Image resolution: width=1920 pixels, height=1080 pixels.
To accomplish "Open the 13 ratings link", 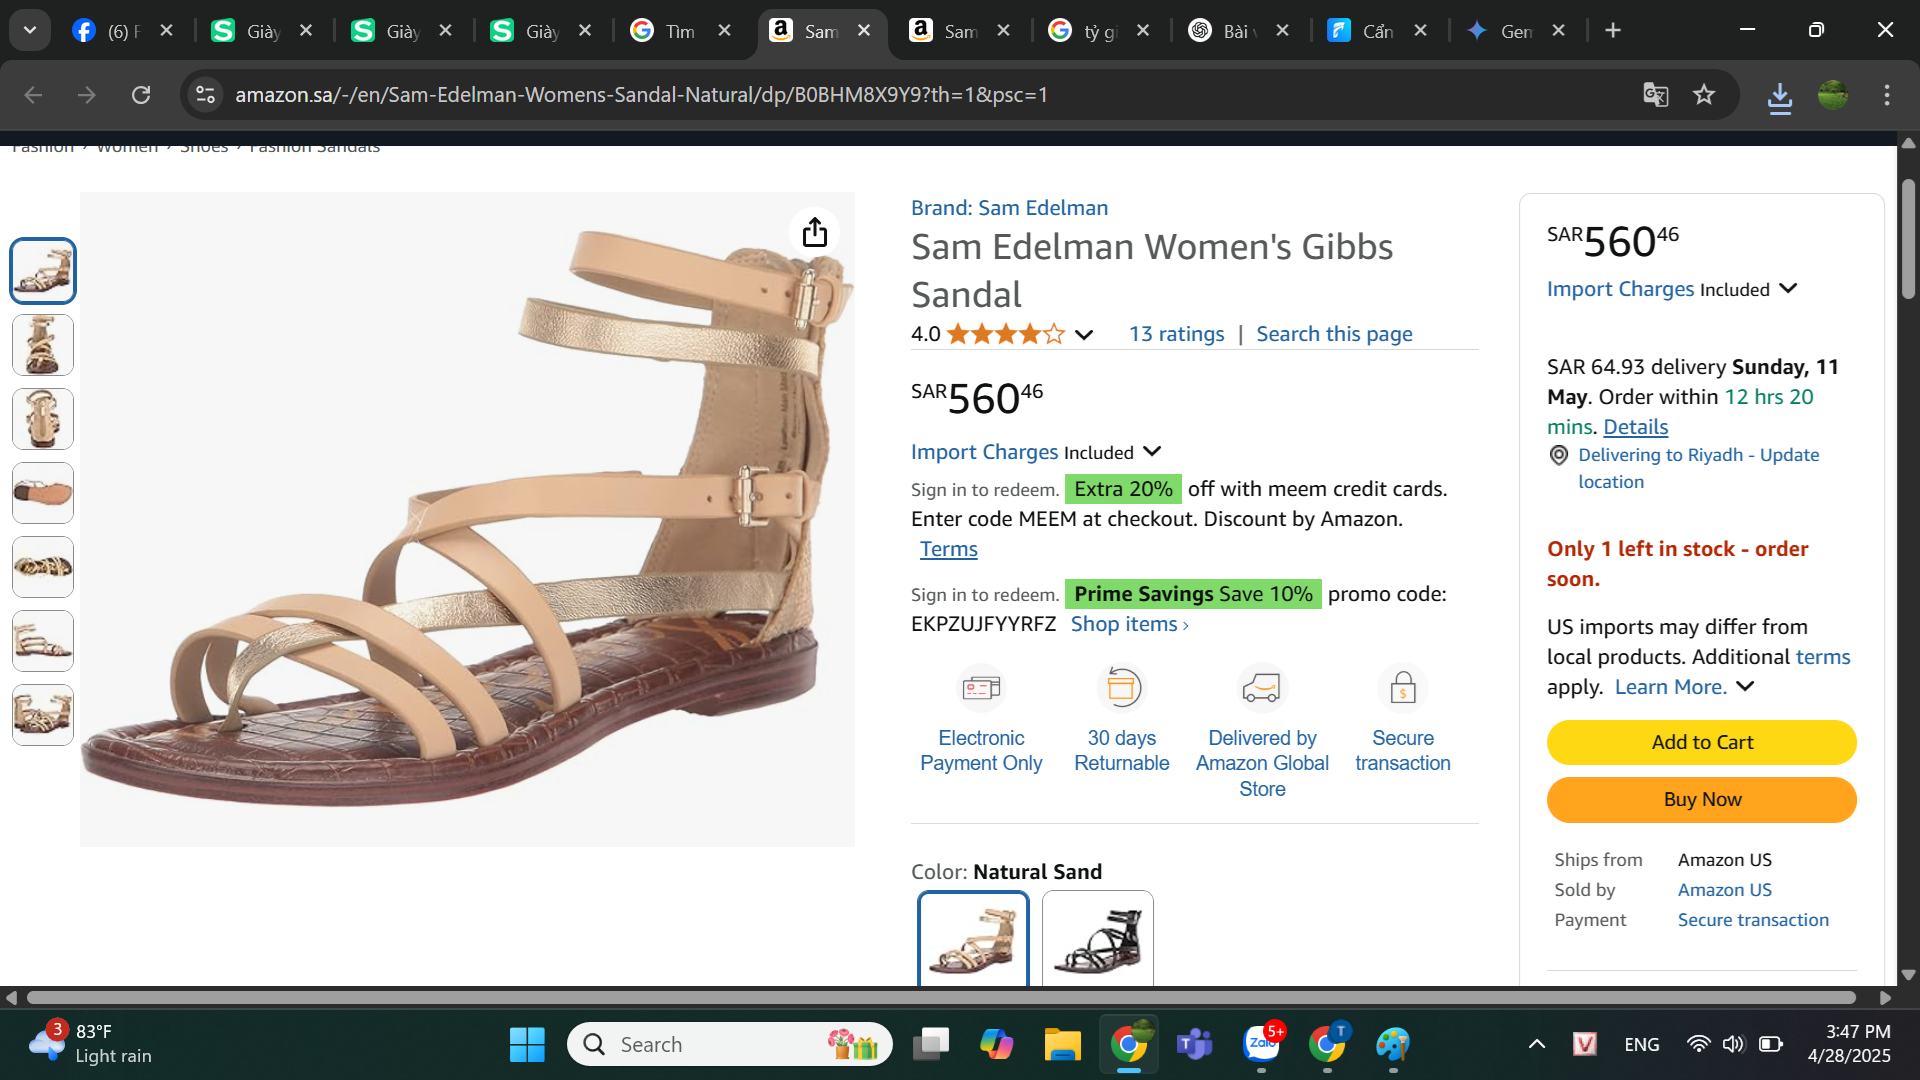I will (1176, 334).
